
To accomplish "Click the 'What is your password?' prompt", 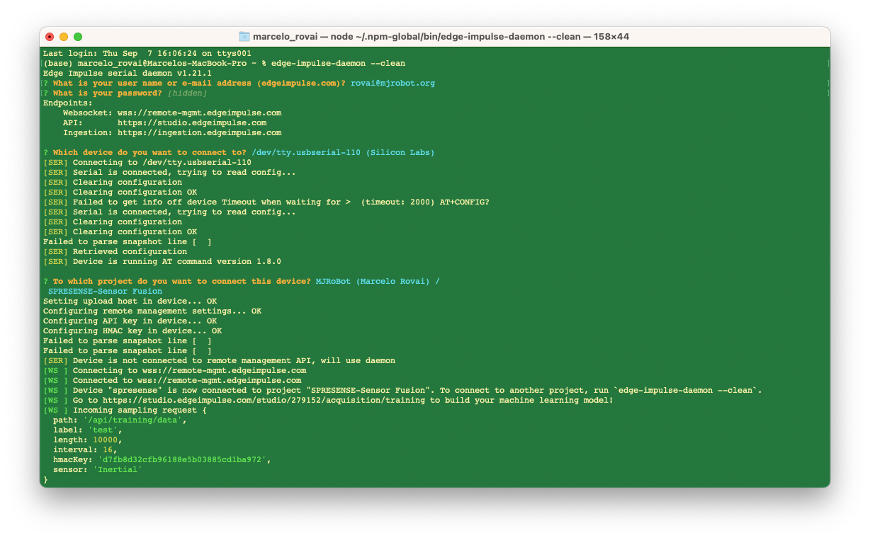I will (107, 93).
